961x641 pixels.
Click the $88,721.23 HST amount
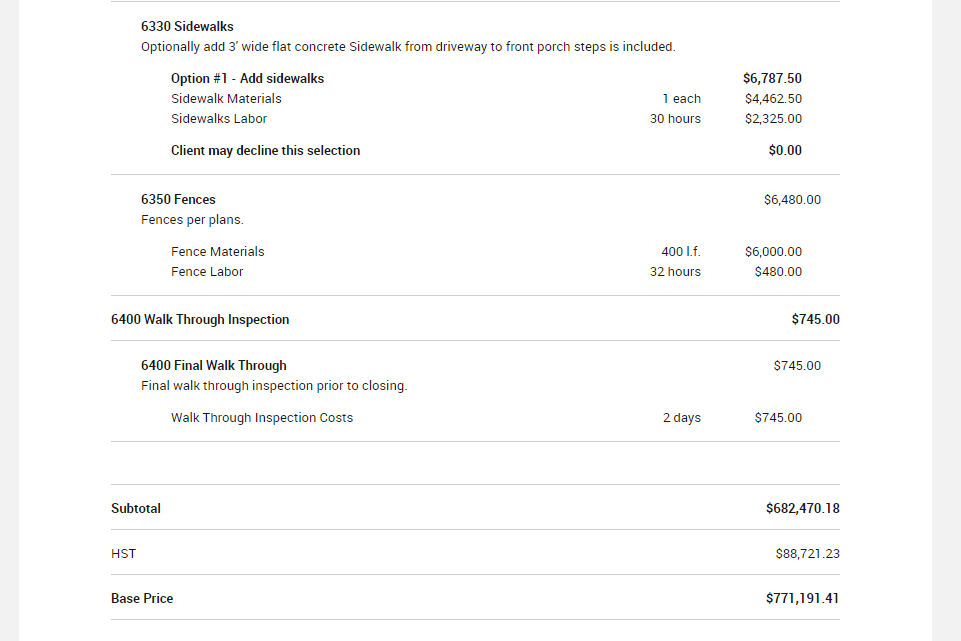807,554
